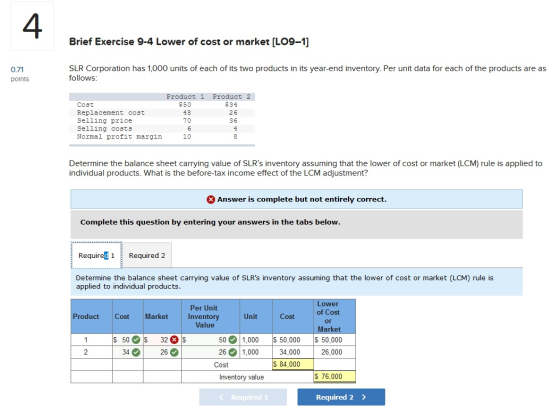This screenshot has width=560, height=414.
Task: Select the Product 1 Per Unit Inventory Value field
Action: coord(210,340)
